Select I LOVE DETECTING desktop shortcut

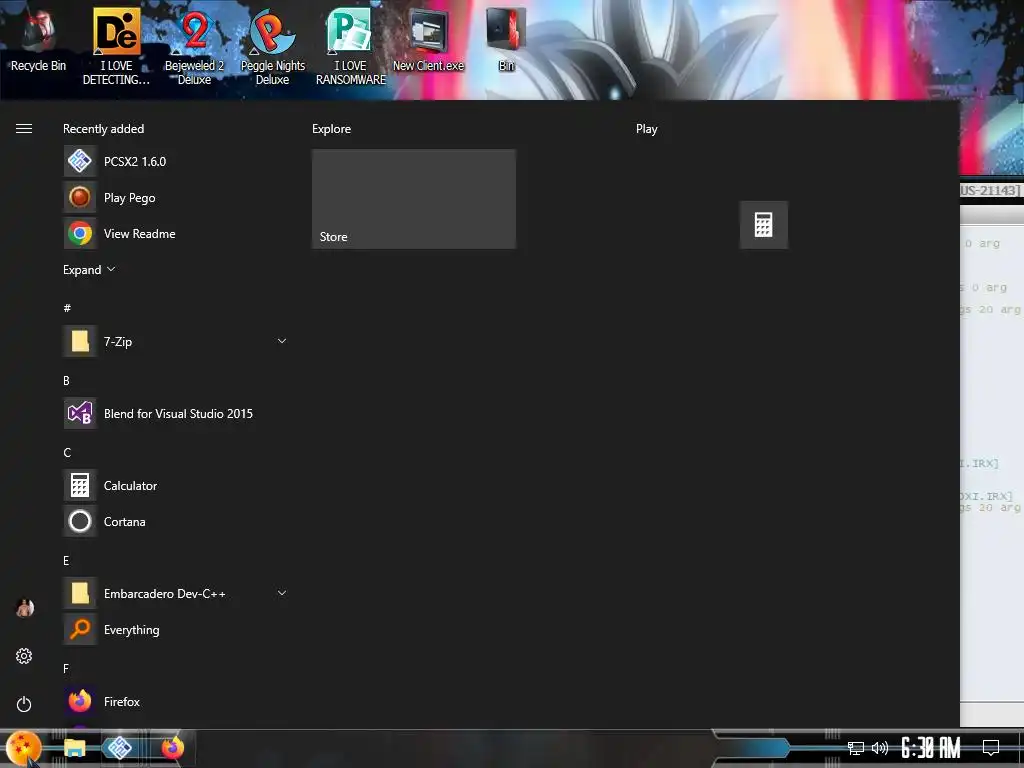[x=116, y=46]
